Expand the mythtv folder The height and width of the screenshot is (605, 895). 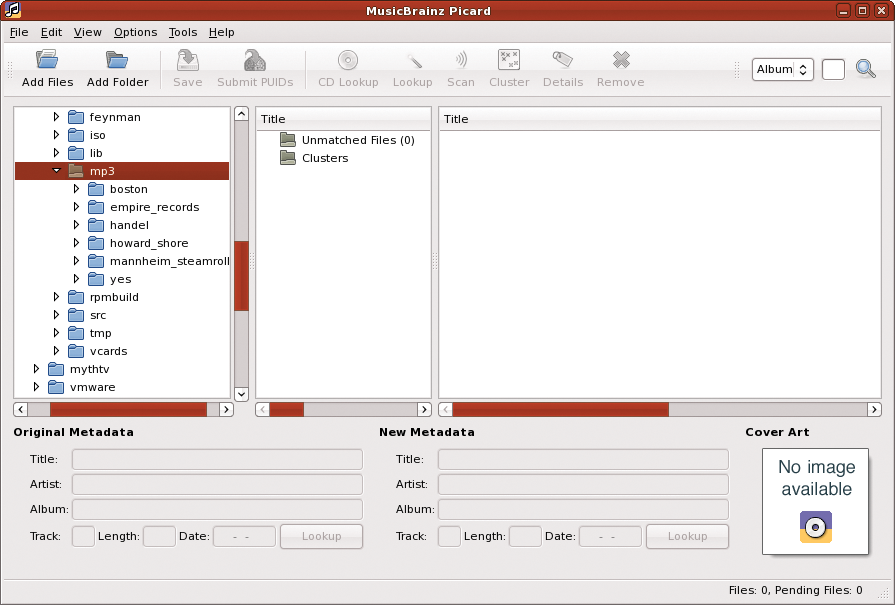pyautogui.click(x=36, y=369)
